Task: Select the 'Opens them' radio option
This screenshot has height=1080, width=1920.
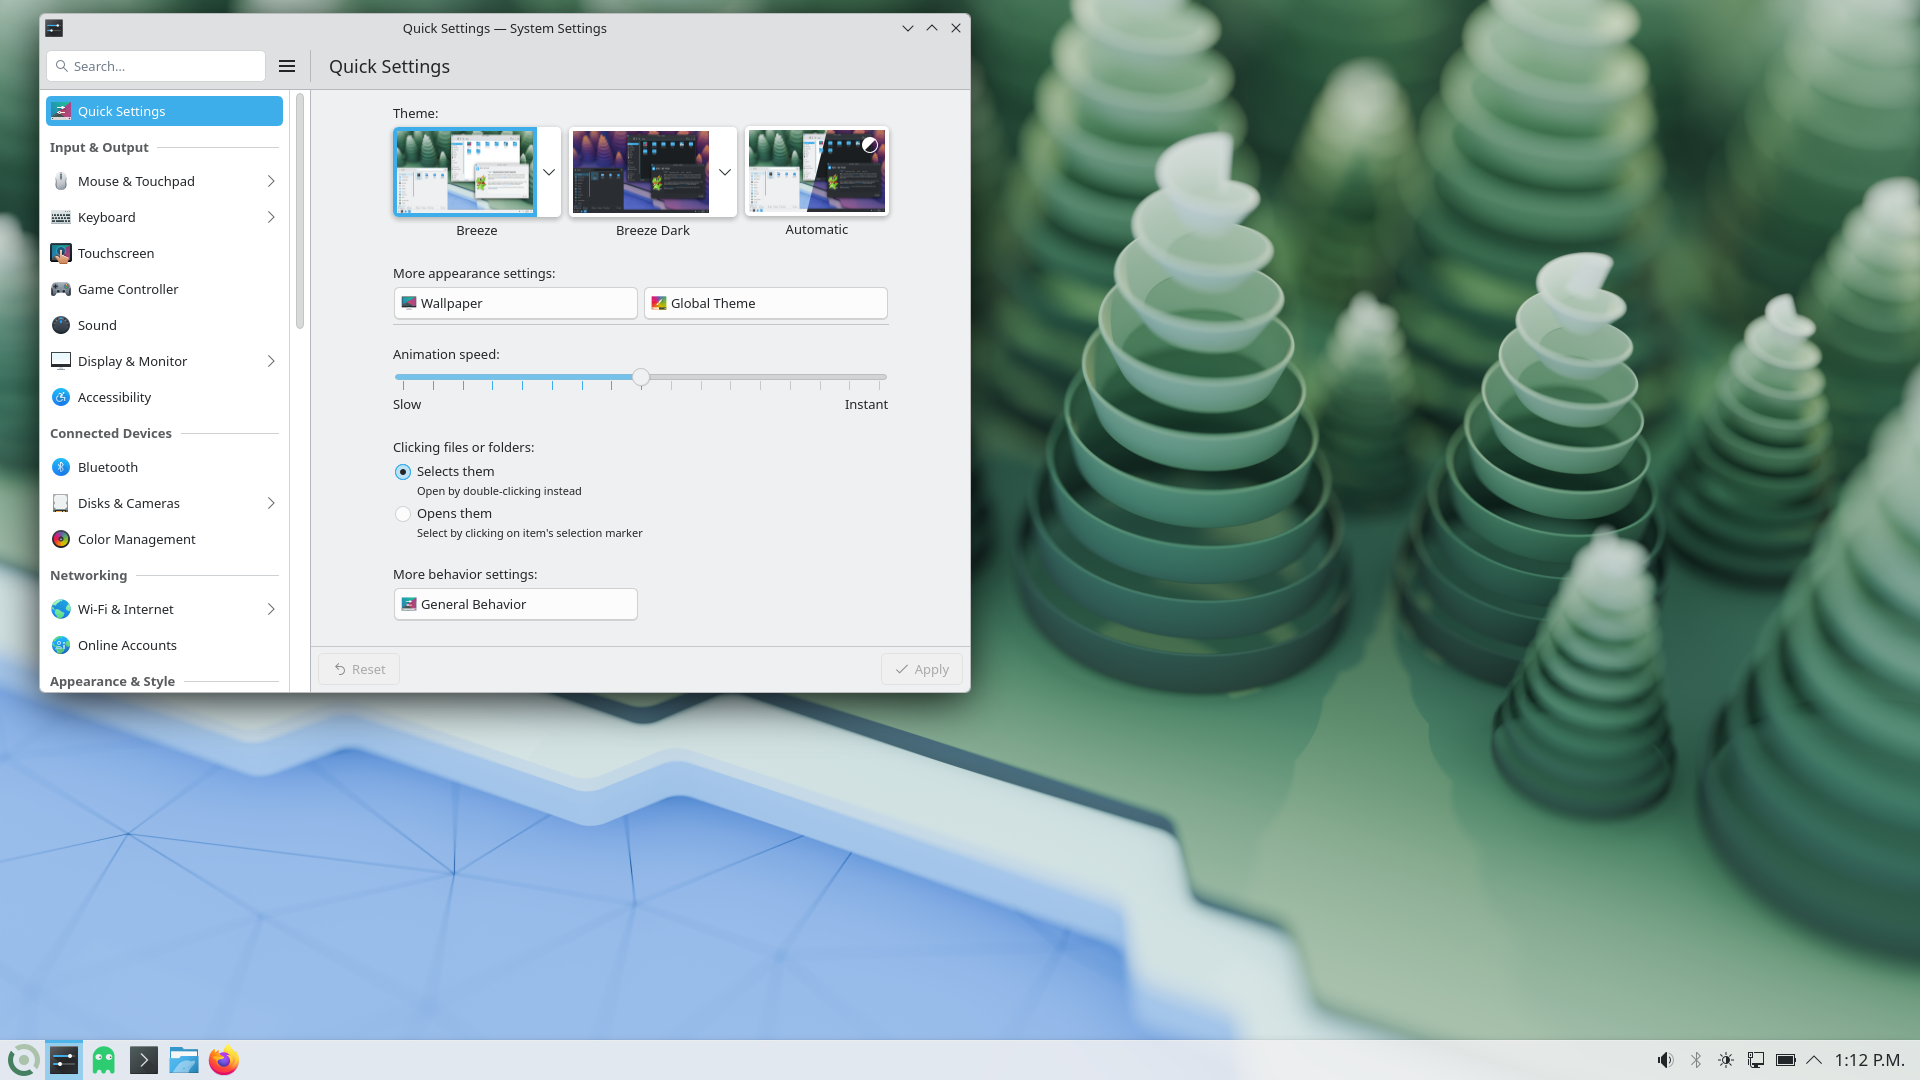Action: 403,514
